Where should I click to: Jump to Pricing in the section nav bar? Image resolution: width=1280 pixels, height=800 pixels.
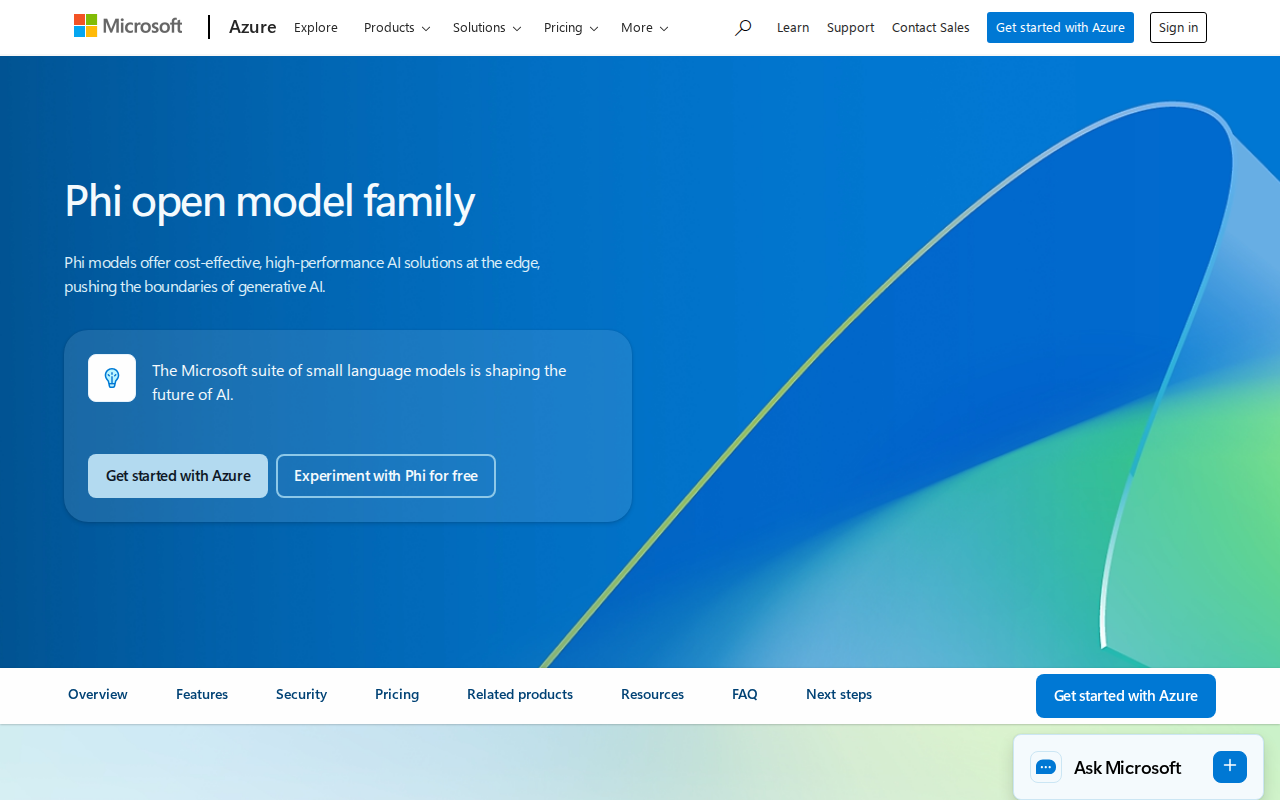click(397, 694)
